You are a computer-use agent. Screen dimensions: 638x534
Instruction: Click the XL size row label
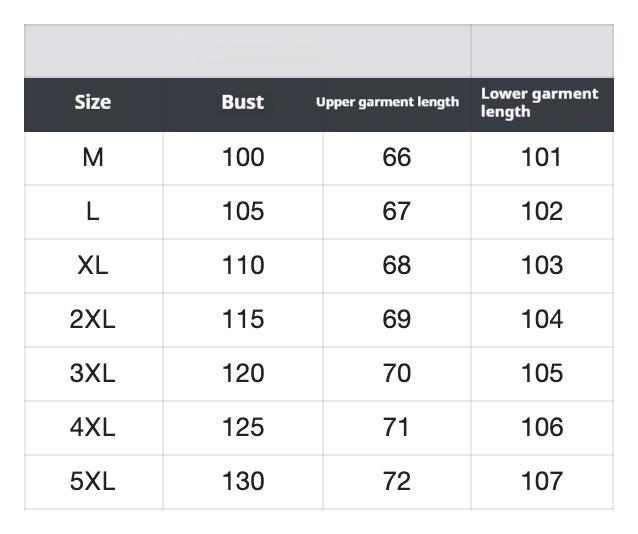(93, 265)
